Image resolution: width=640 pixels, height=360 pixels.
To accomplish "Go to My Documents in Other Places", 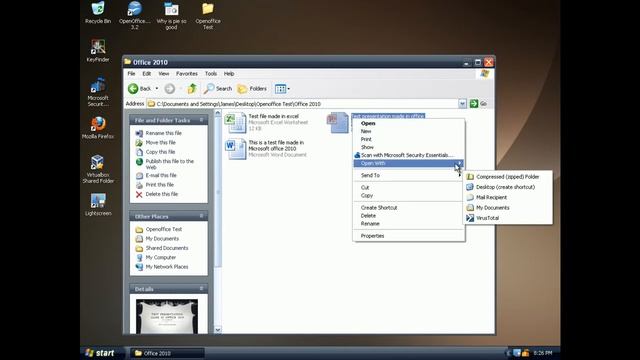I will click(x=157, y=238).
